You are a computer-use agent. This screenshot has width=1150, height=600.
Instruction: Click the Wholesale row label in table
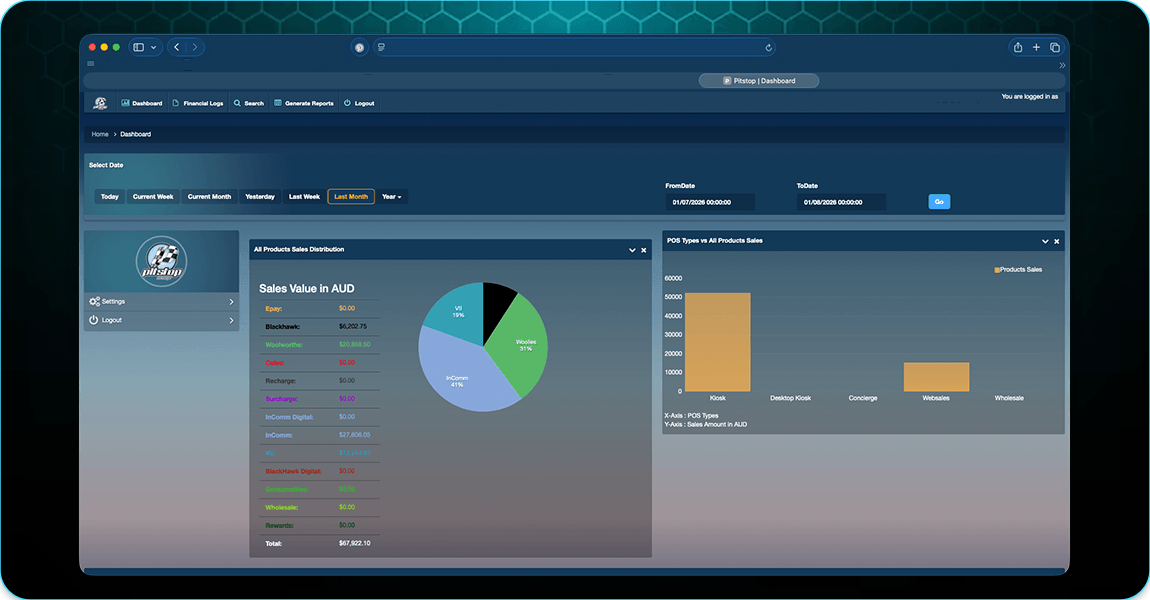pos(282,508)
